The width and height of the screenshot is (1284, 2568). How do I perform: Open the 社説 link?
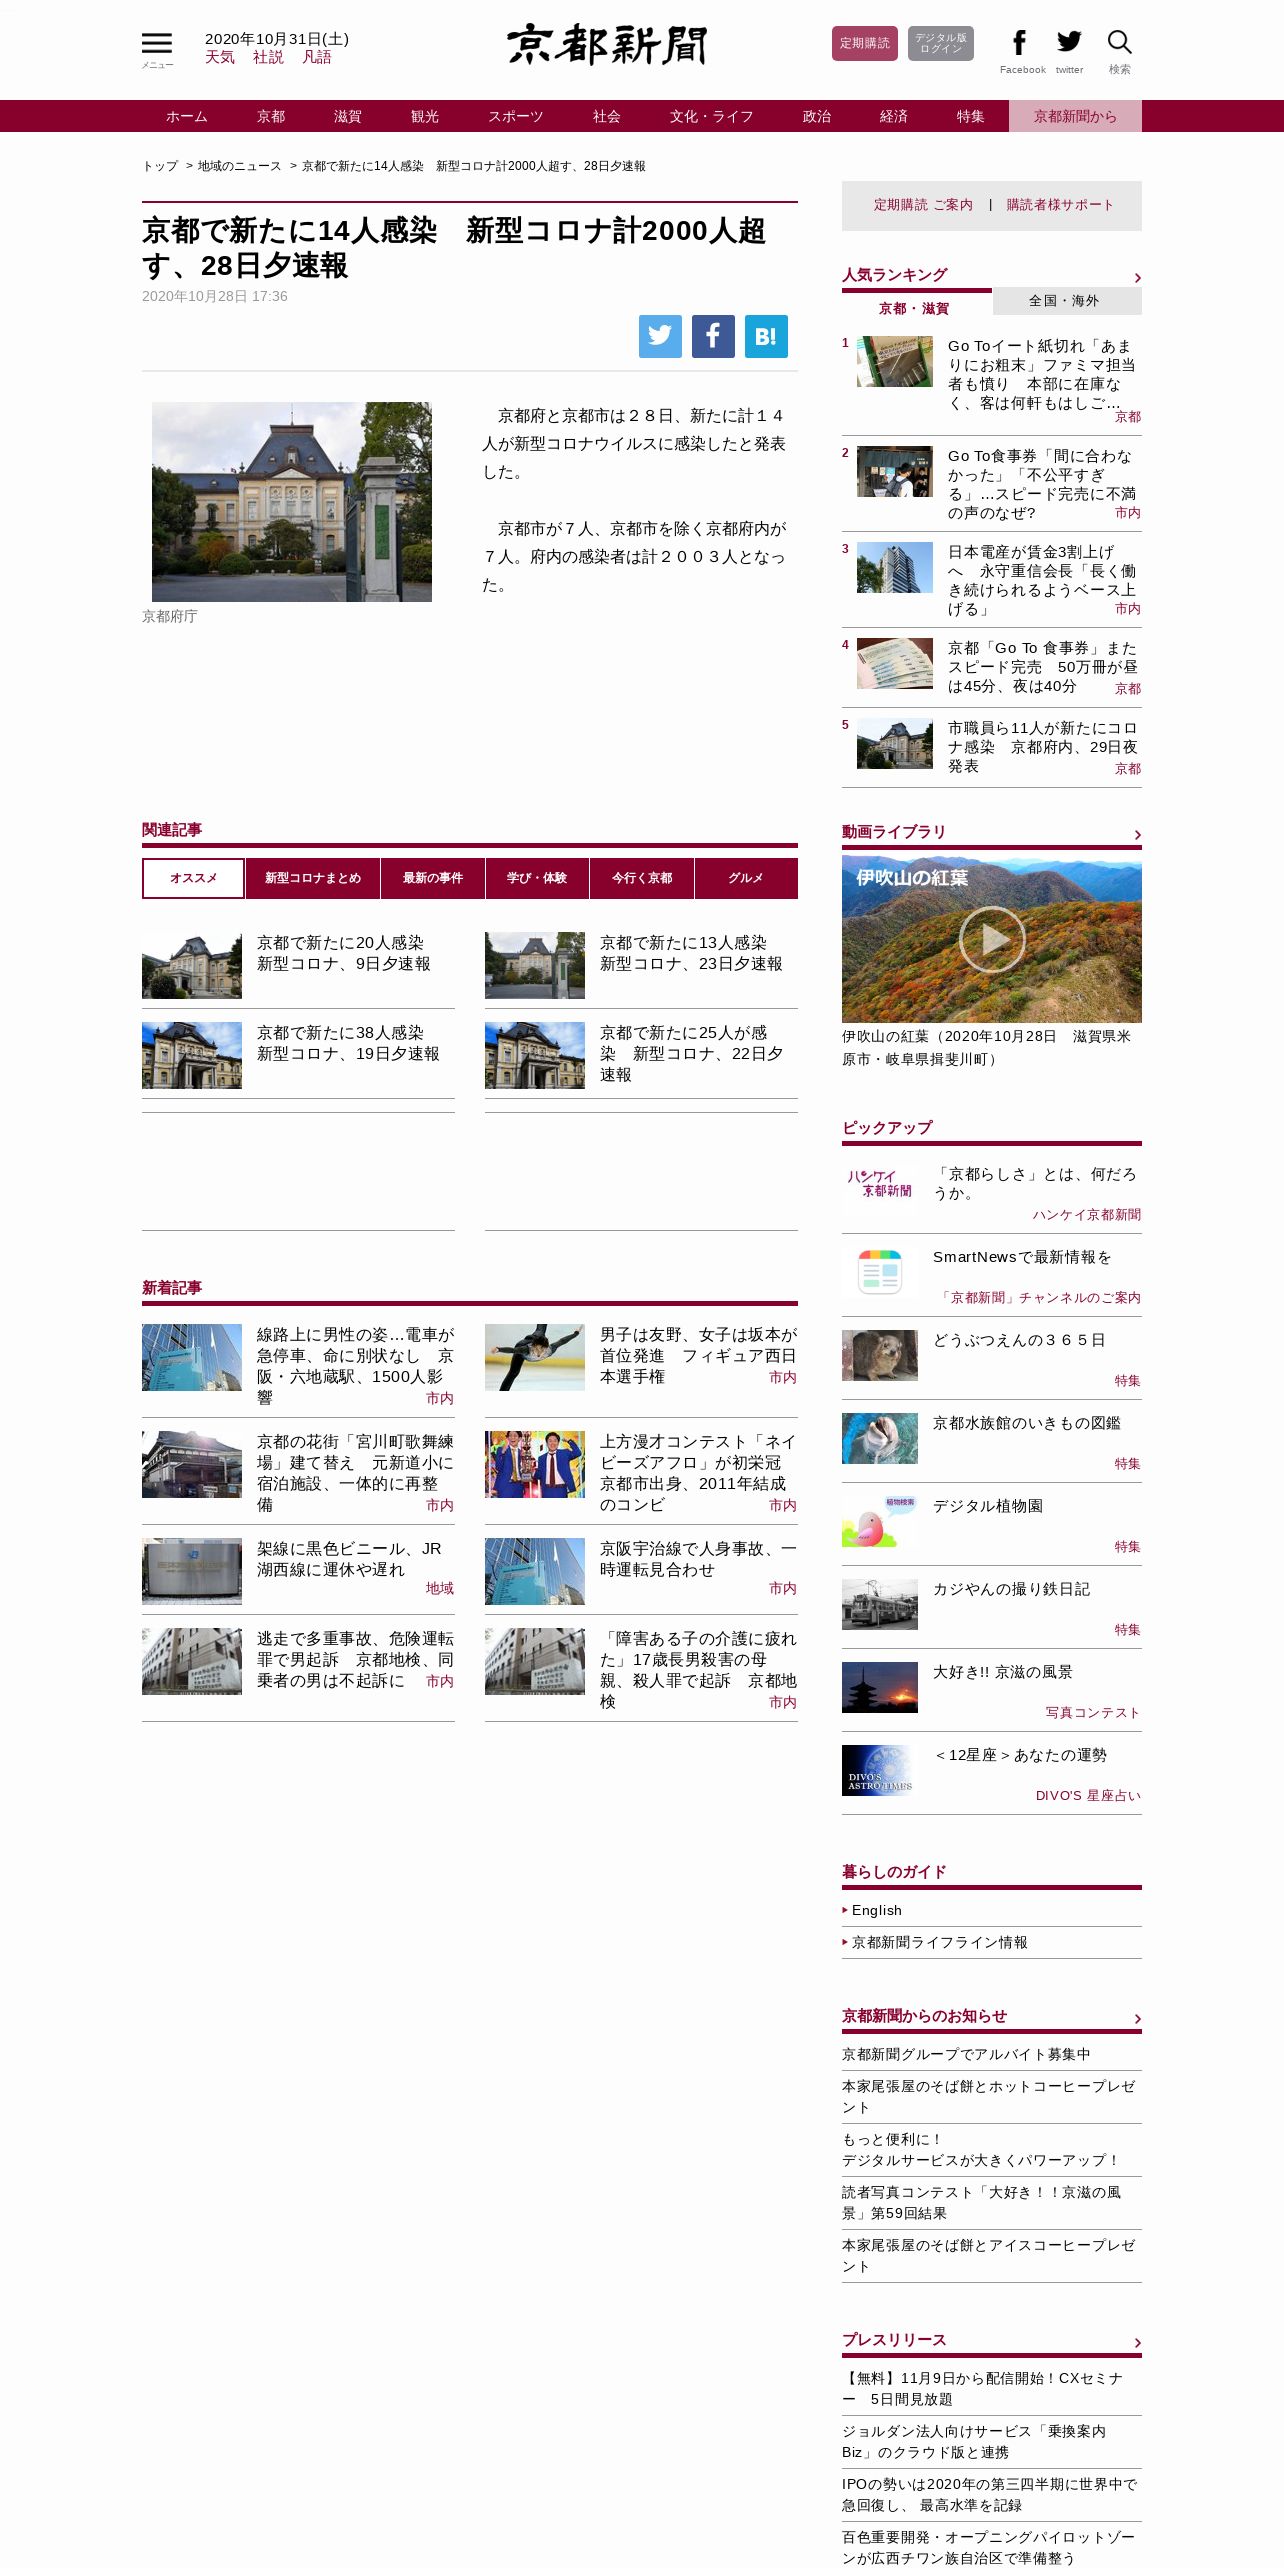[268, 57]
